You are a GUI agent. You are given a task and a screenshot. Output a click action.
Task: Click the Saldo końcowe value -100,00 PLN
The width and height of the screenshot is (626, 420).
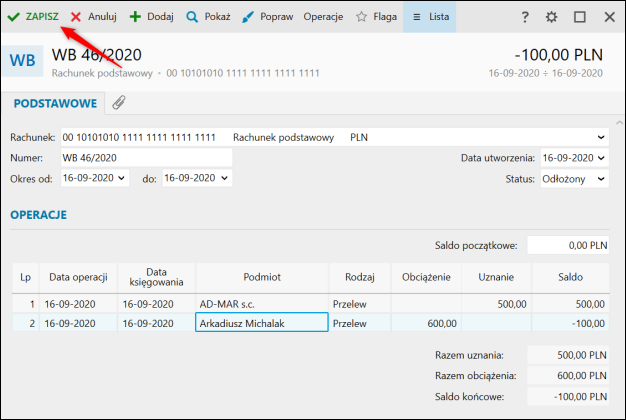(x=568, y=396)
